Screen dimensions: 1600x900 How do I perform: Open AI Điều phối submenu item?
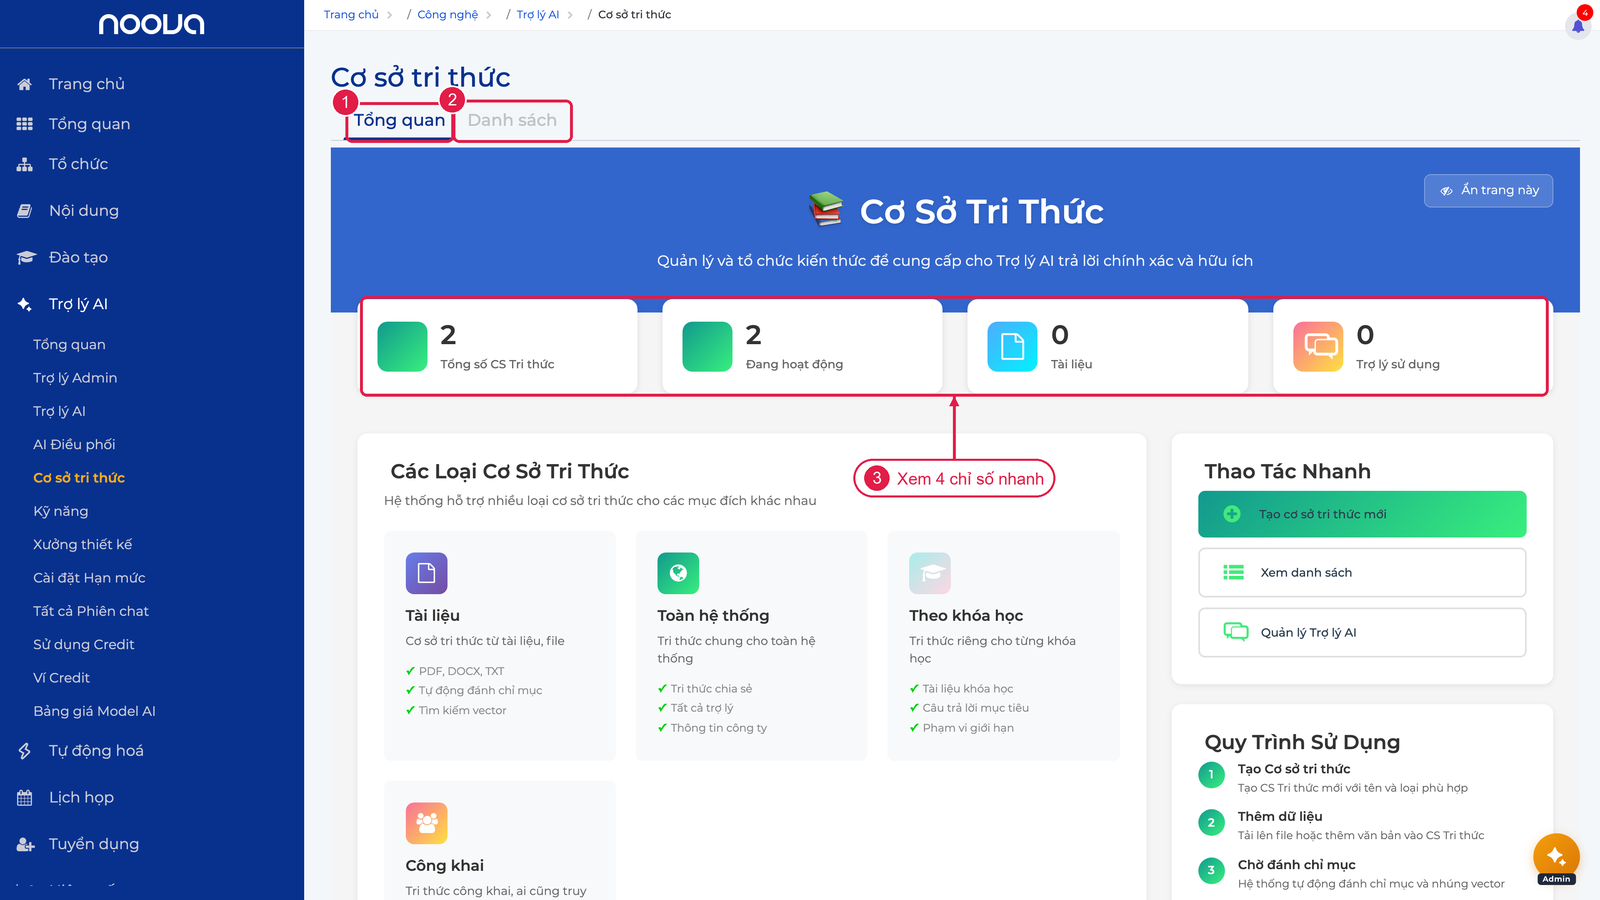click(x=74, y=445)
